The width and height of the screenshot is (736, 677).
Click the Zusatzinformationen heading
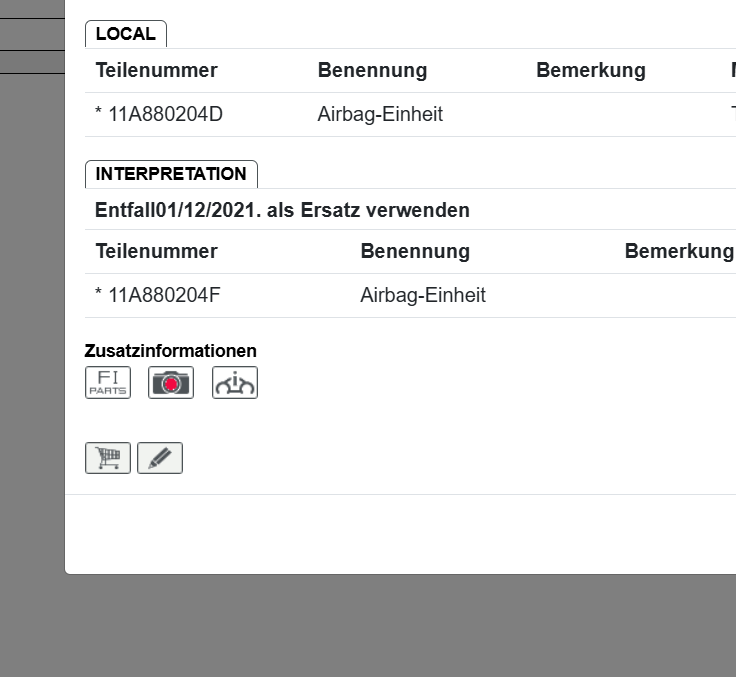171,351
